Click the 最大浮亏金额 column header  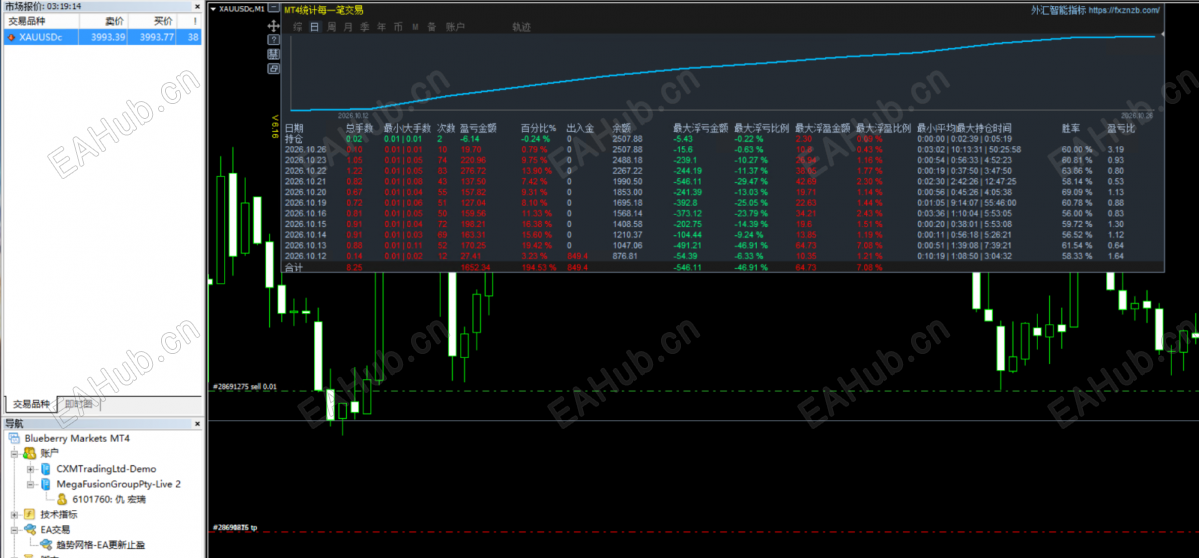700,128
